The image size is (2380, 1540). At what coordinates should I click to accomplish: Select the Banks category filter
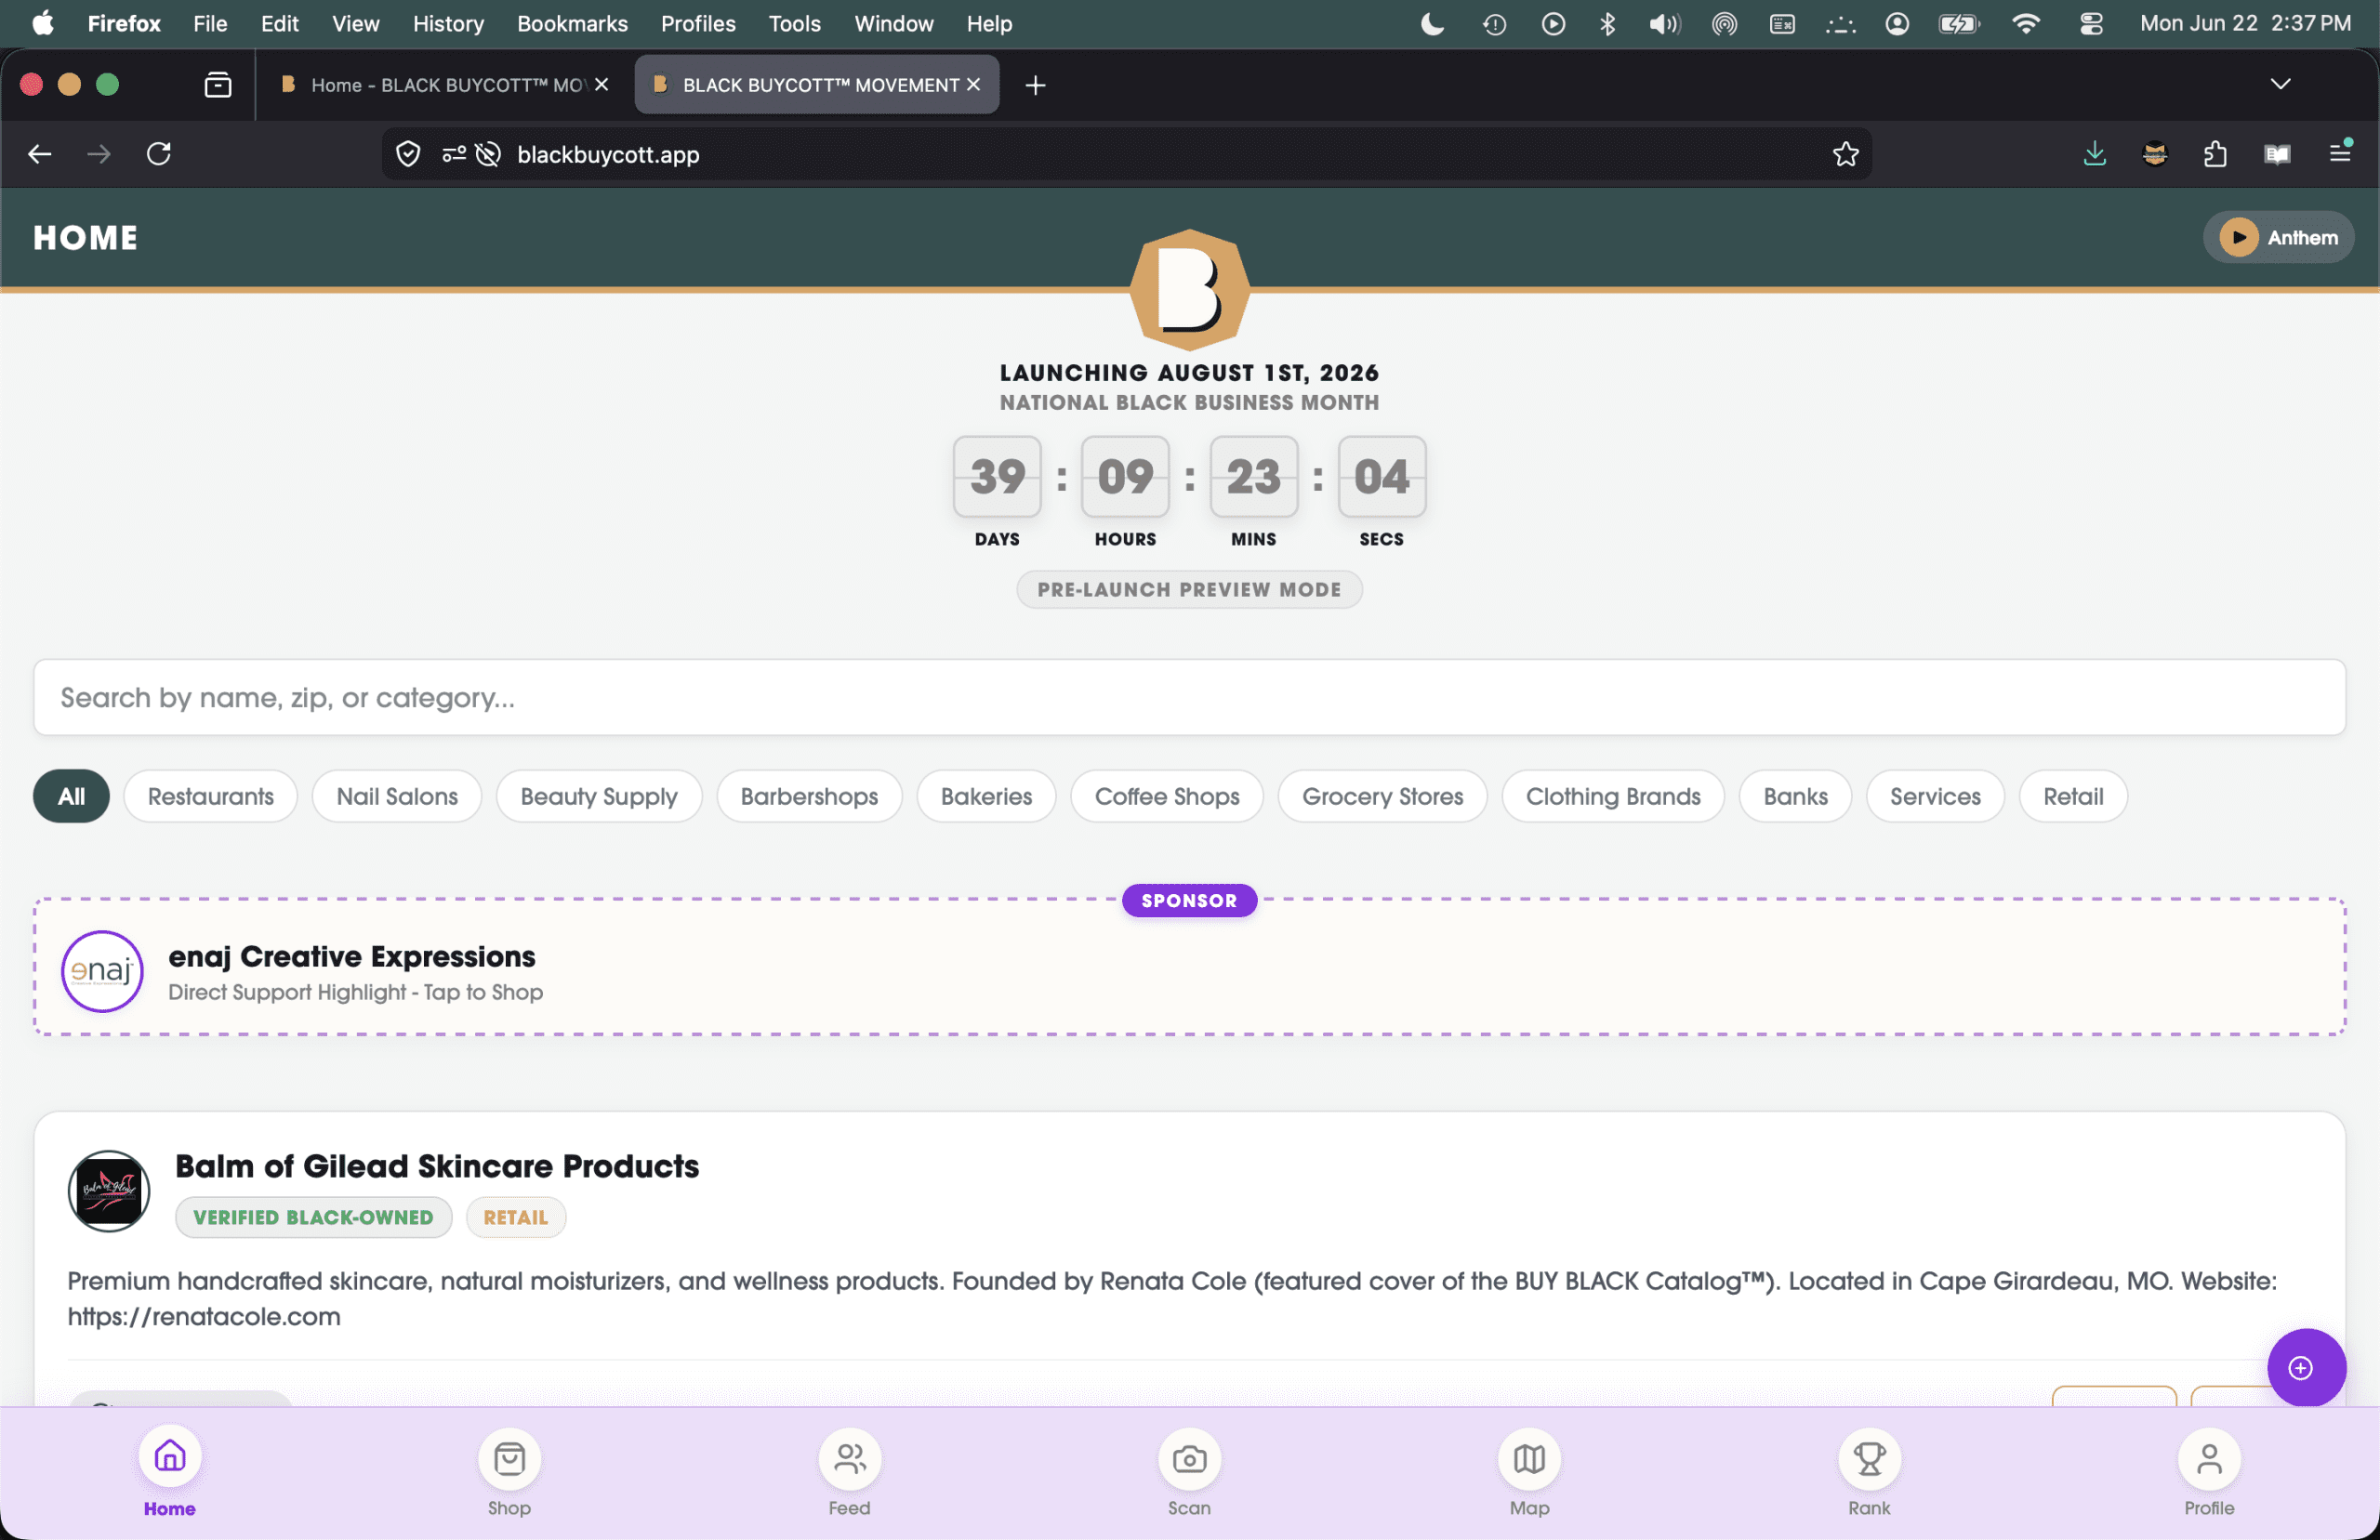click(x=1794, y=796)
